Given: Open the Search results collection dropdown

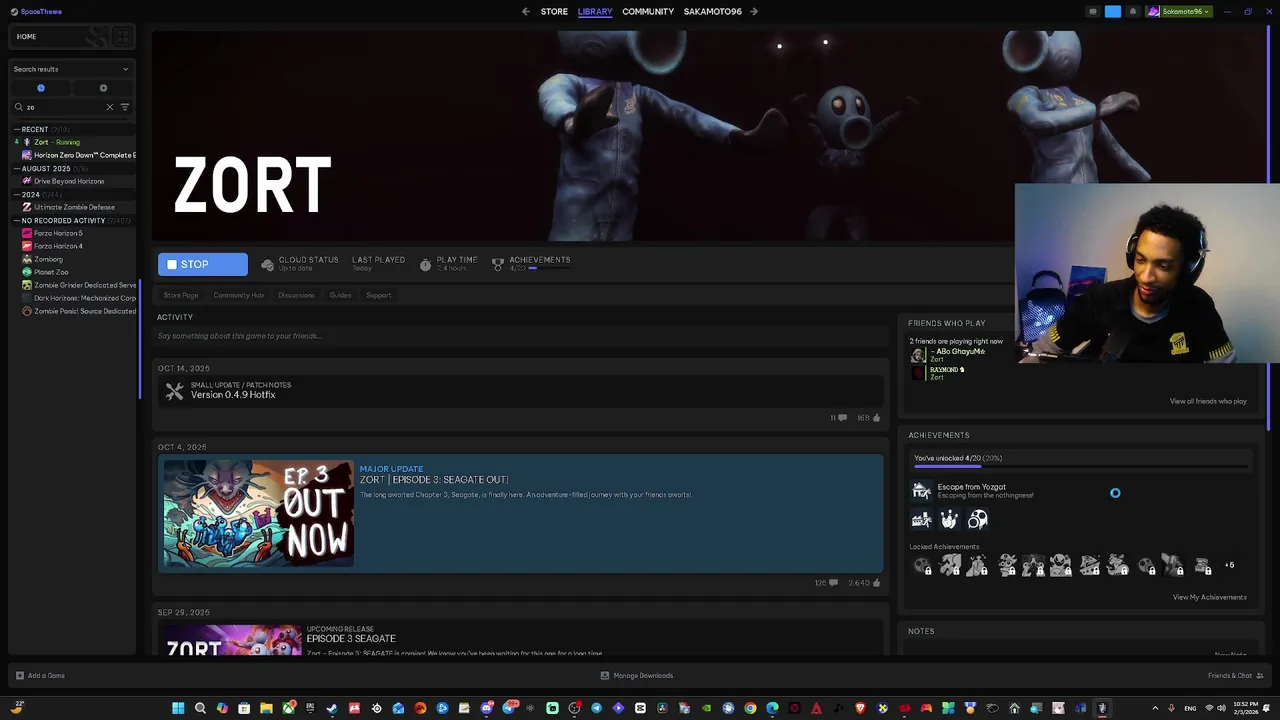Looking at the screenshot, I should pyautogui.click(x=71, y=69).
